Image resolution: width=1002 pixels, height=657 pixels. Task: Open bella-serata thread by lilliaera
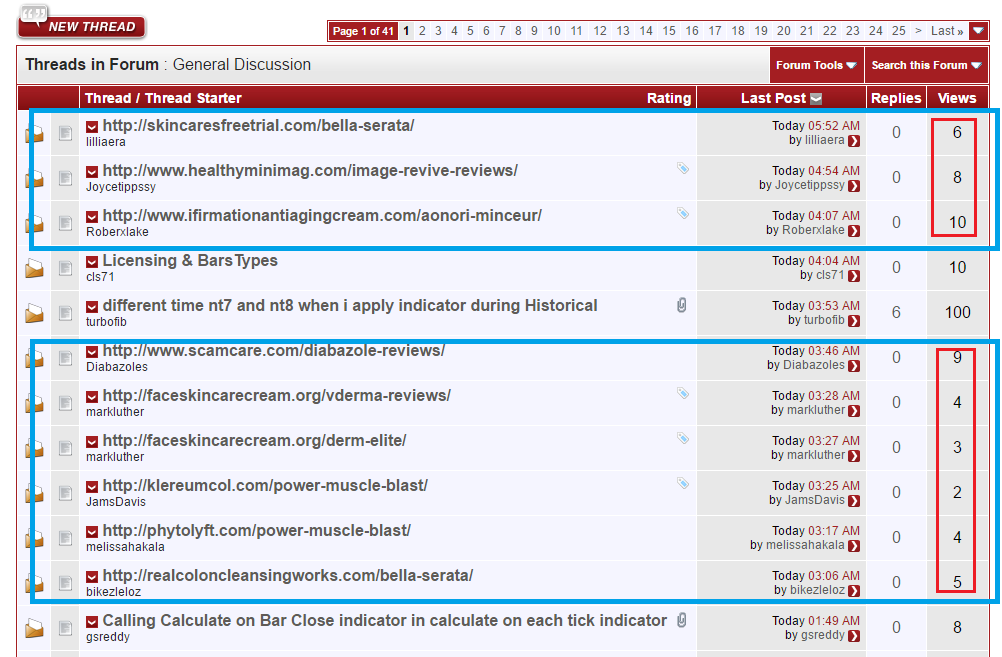tap(258, 125)
